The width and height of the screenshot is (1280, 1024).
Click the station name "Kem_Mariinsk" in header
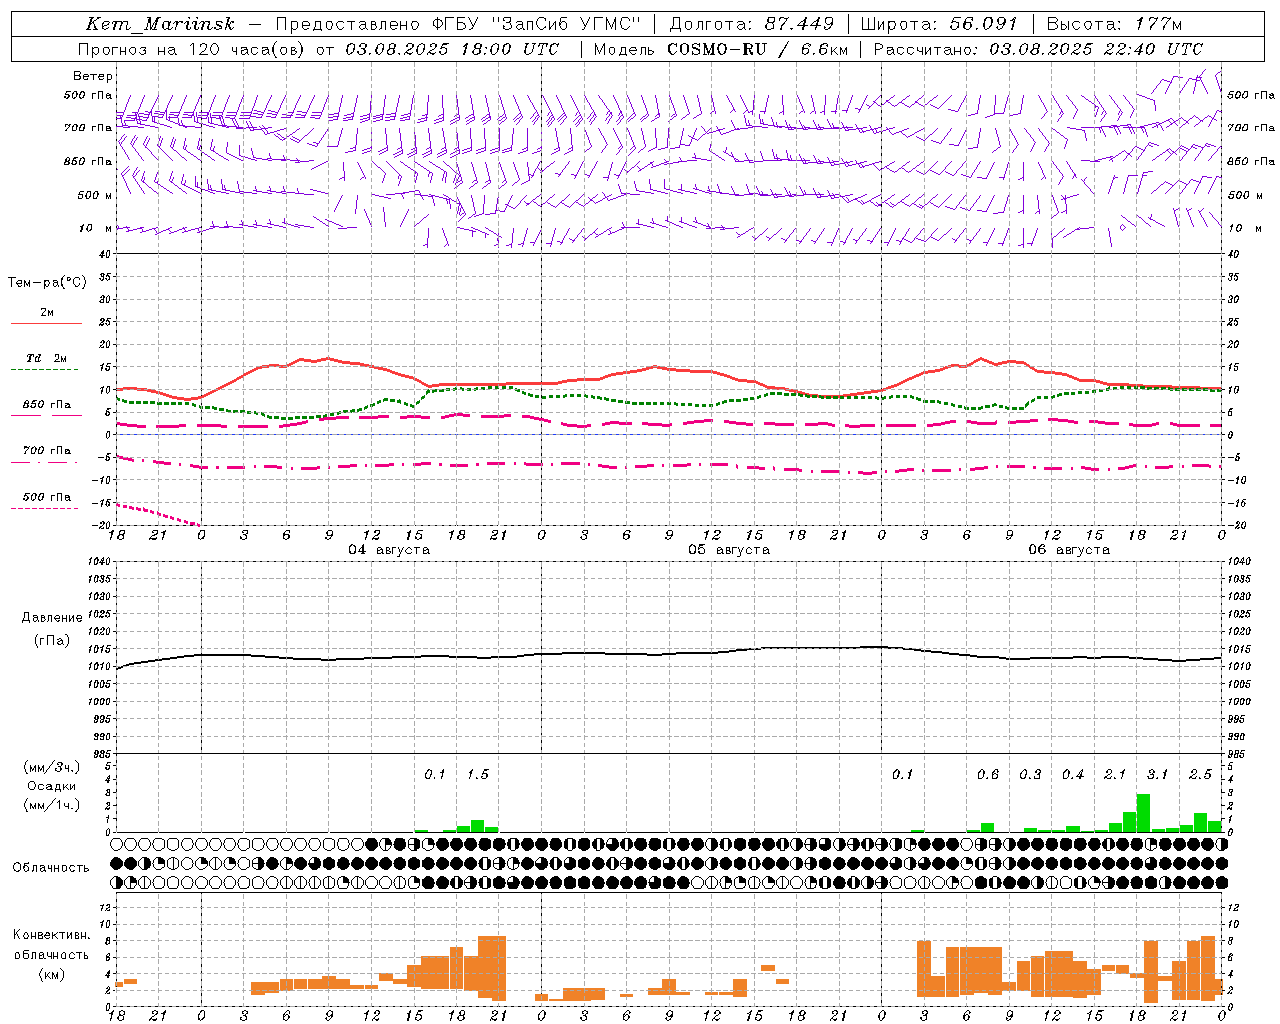[x=161, y=24]
